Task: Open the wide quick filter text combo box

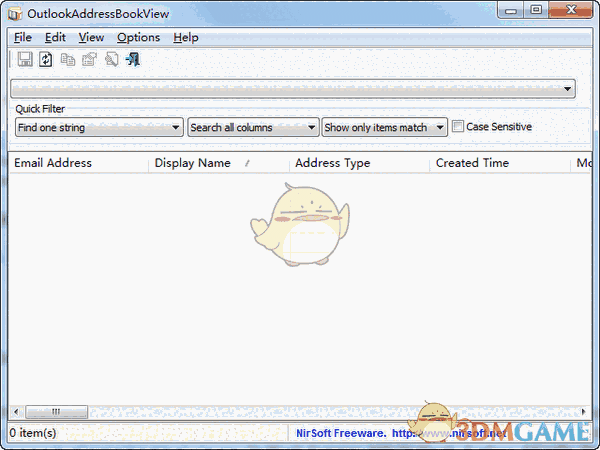Action: tap(293, 89)
